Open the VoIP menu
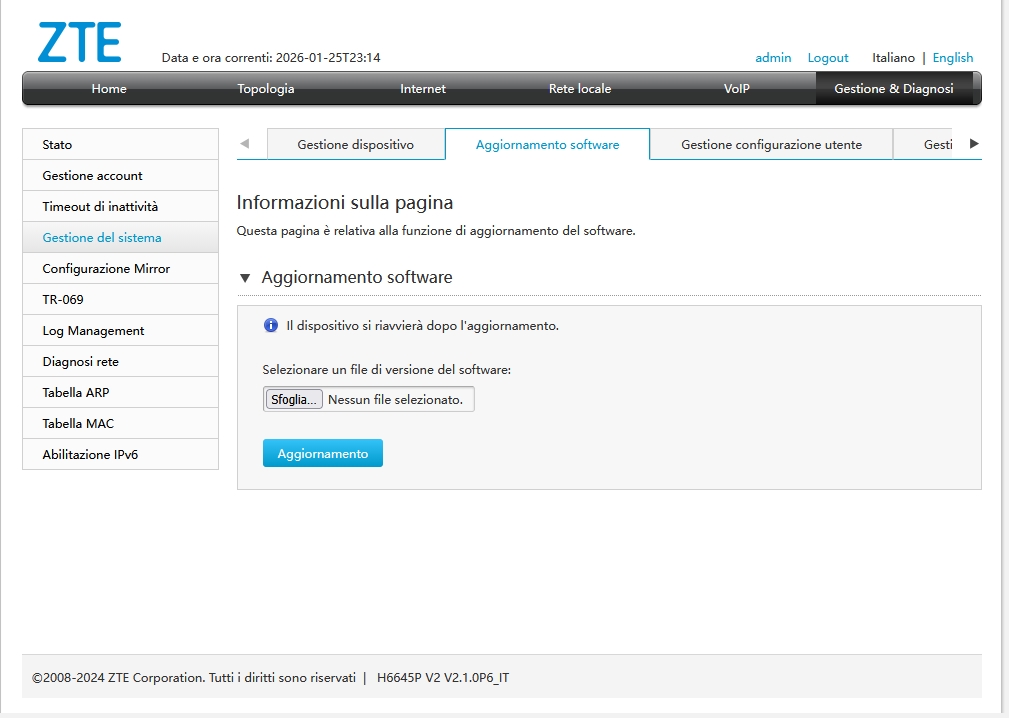Image resolution: width=1009 pixels, height=718 pixels. coord(737,89)
